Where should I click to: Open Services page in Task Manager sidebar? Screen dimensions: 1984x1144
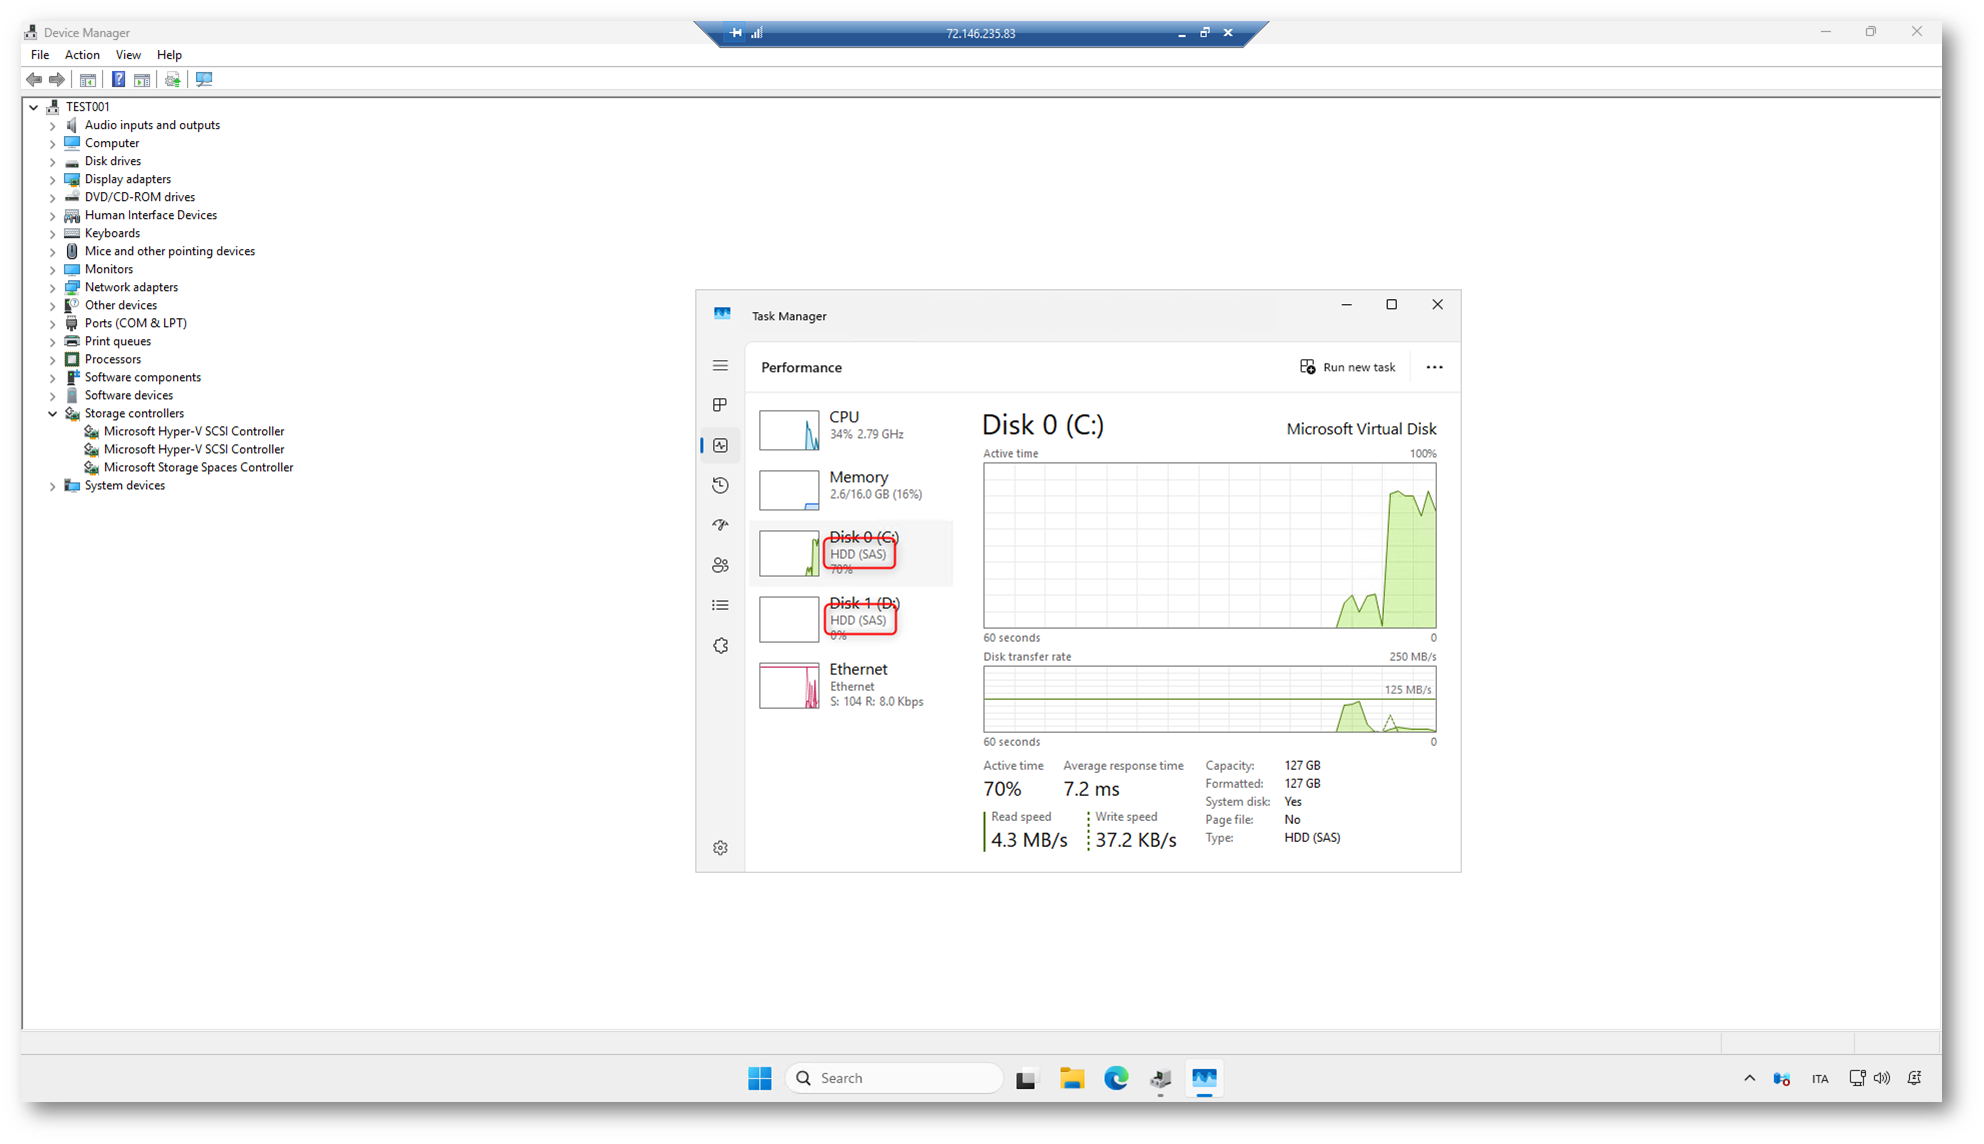coord(720,646)
